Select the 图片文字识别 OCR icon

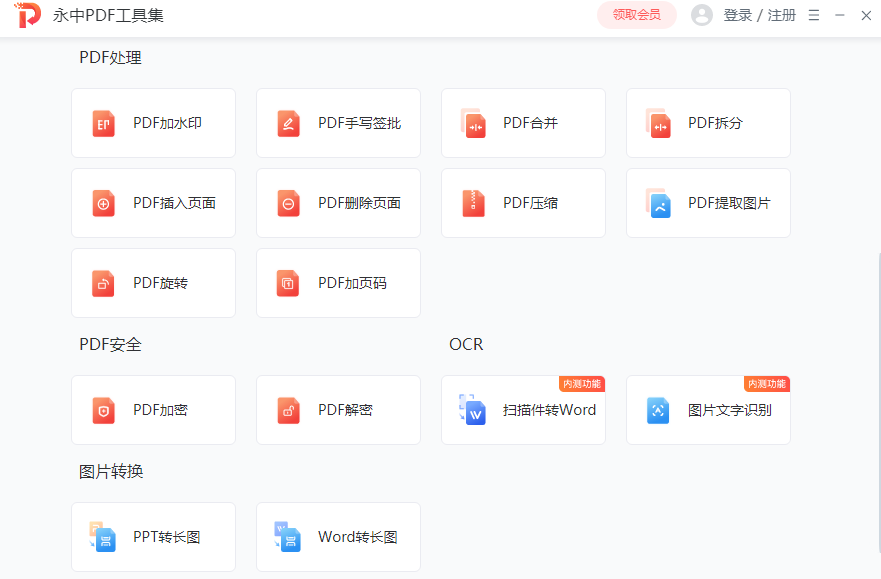(658, 411)
